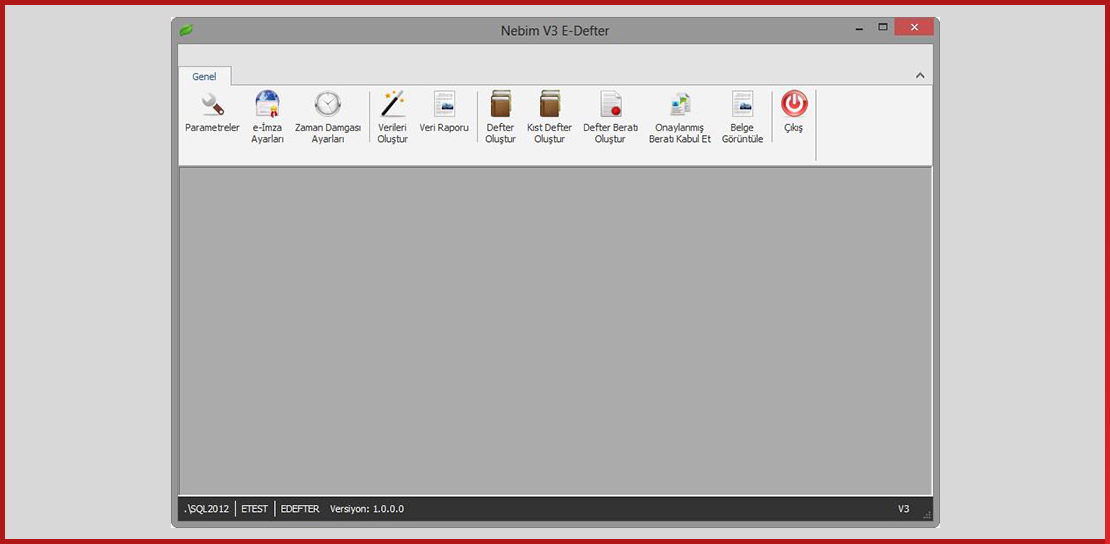Open Parametreler wrench tool
The image size is (1110, 544).
(x=212, y=113)
